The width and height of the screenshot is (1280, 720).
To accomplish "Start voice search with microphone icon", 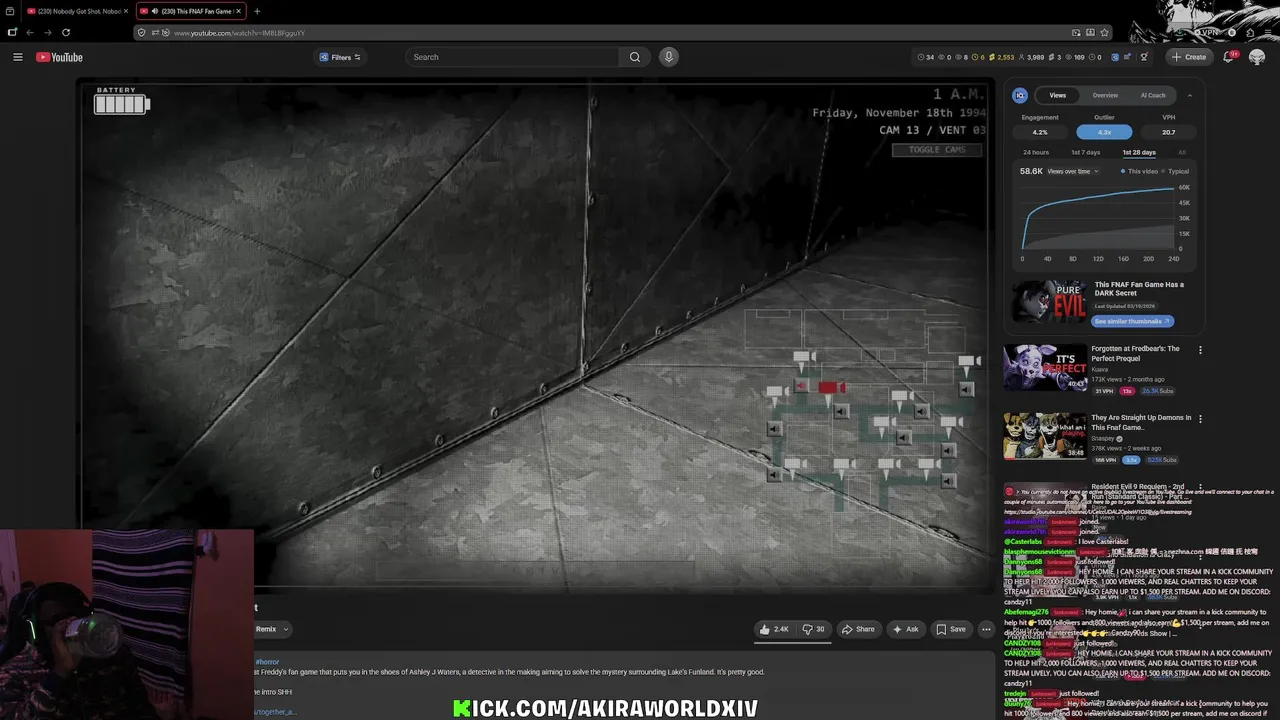I will tap(669, 57).
